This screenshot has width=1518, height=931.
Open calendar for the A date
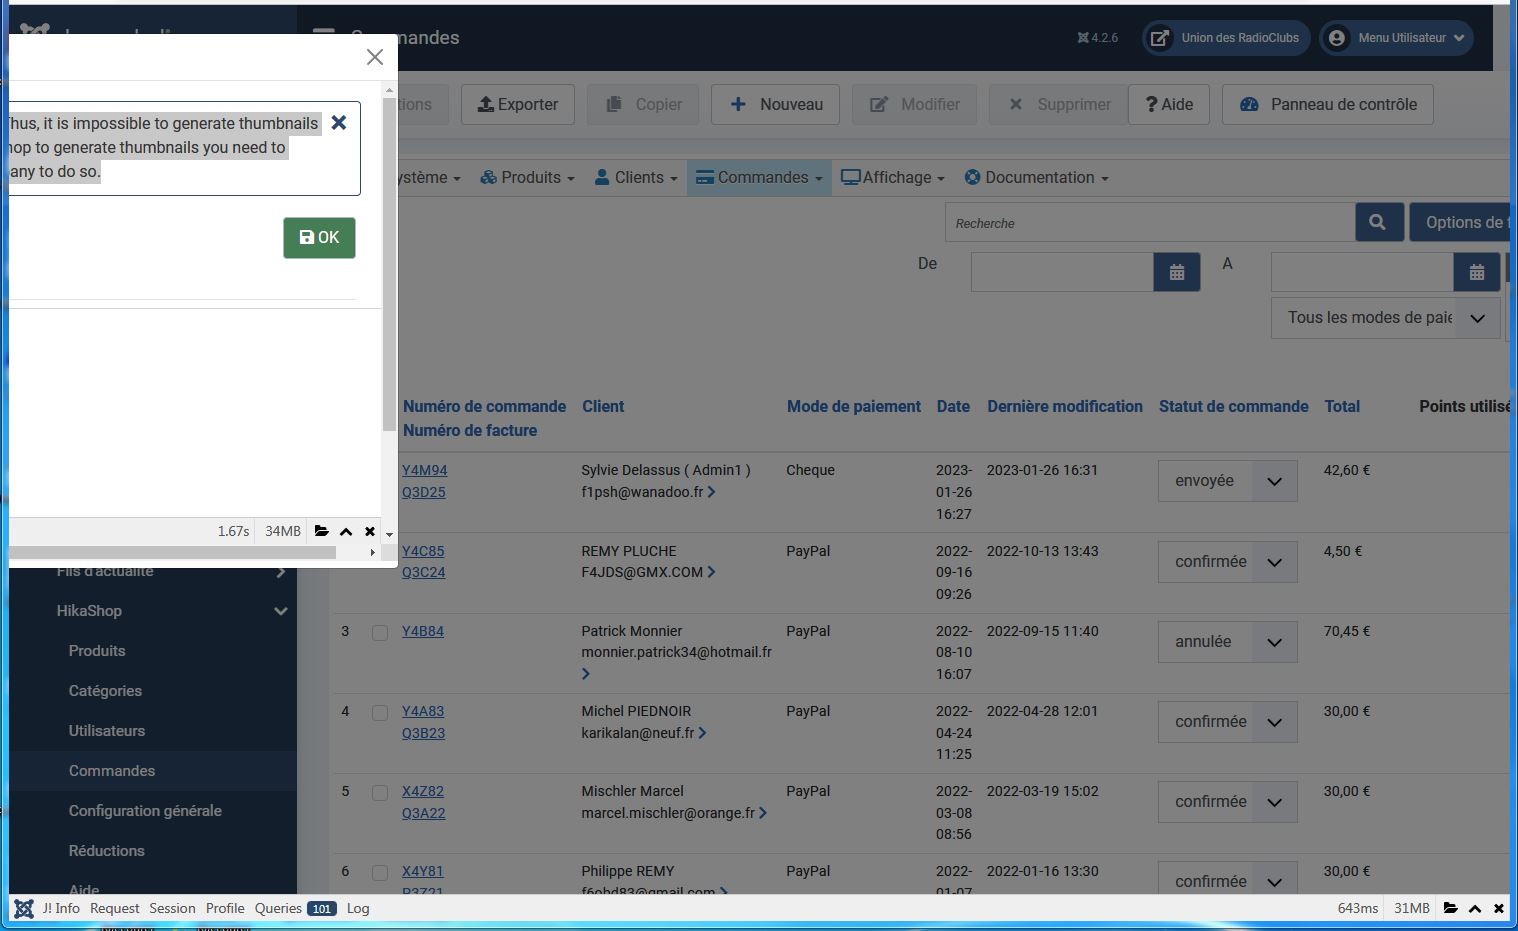click(x=1477, y=272)
